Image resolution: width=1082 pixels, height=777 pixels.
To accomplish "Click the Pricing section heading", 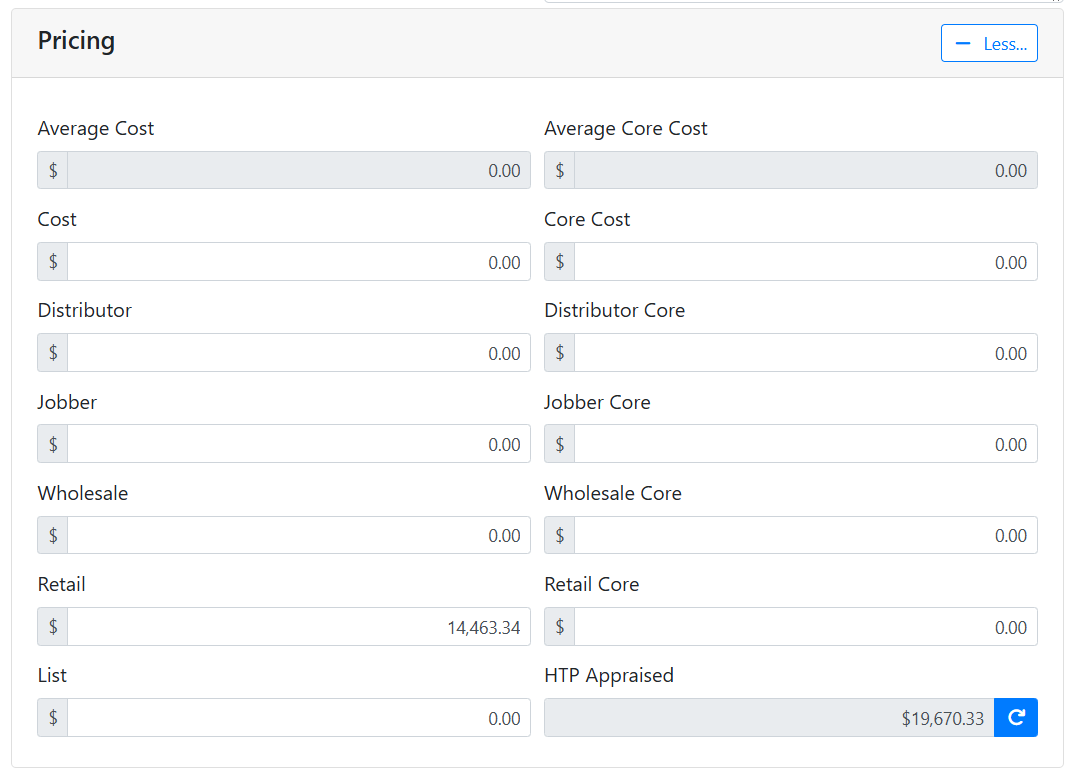I will [76, 41].
